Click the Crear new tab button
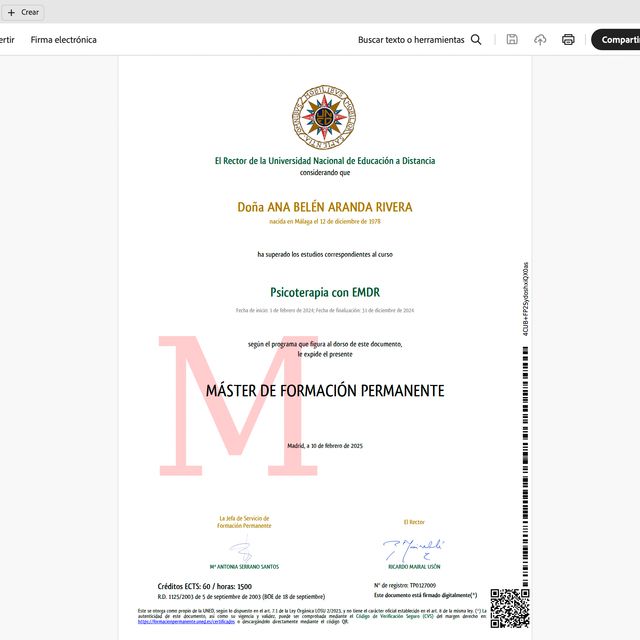 pyautogui.click(x=23, y=12)
